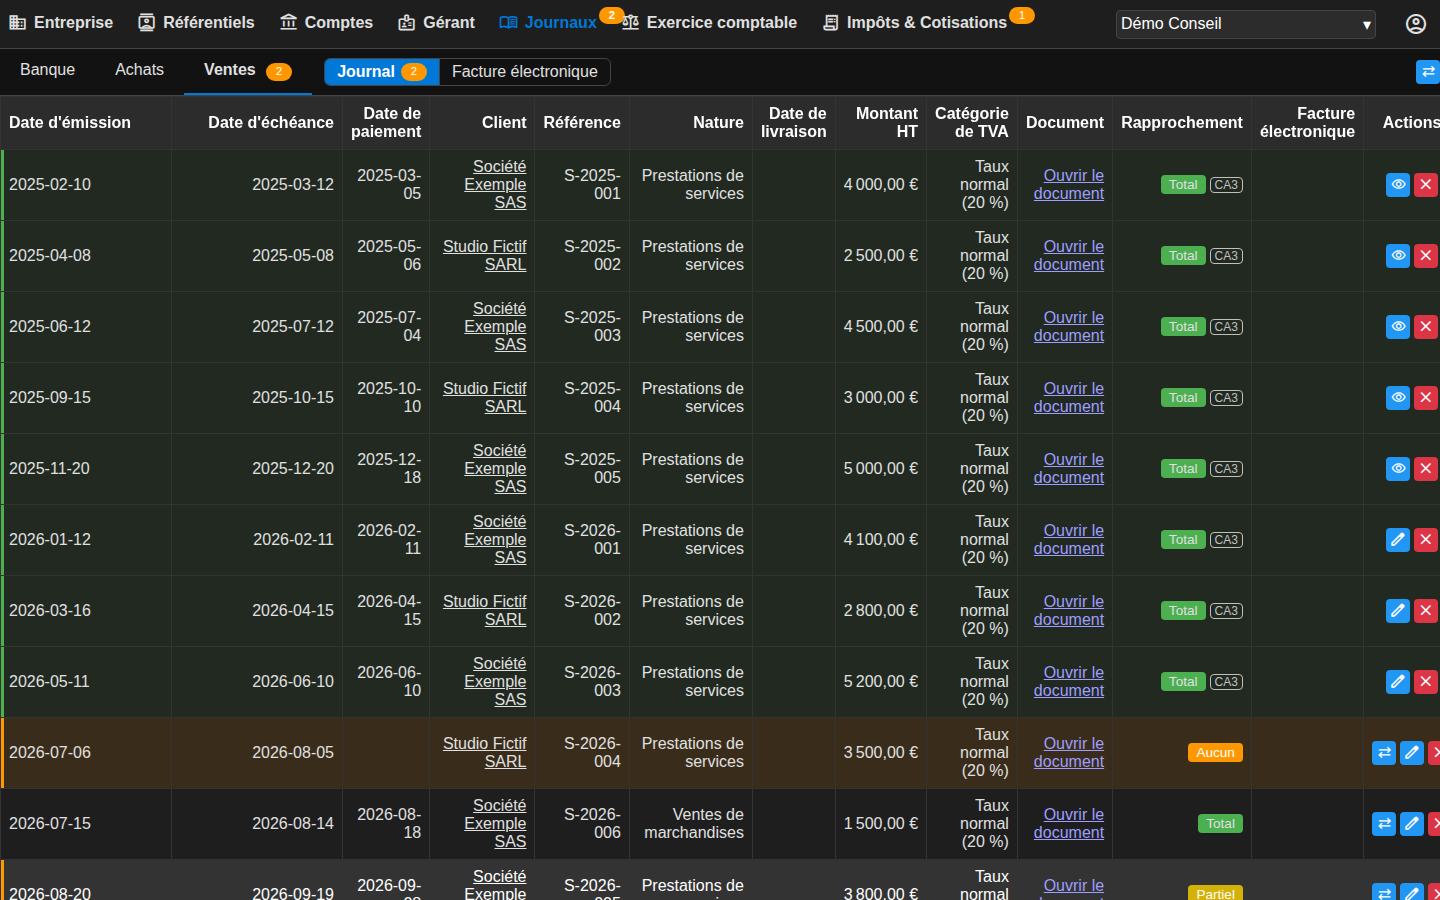This screenshot has height=900, width=1440.
Task: Edit invoice S-2026-003 with the pencil icon
Action: (1398, 682)
